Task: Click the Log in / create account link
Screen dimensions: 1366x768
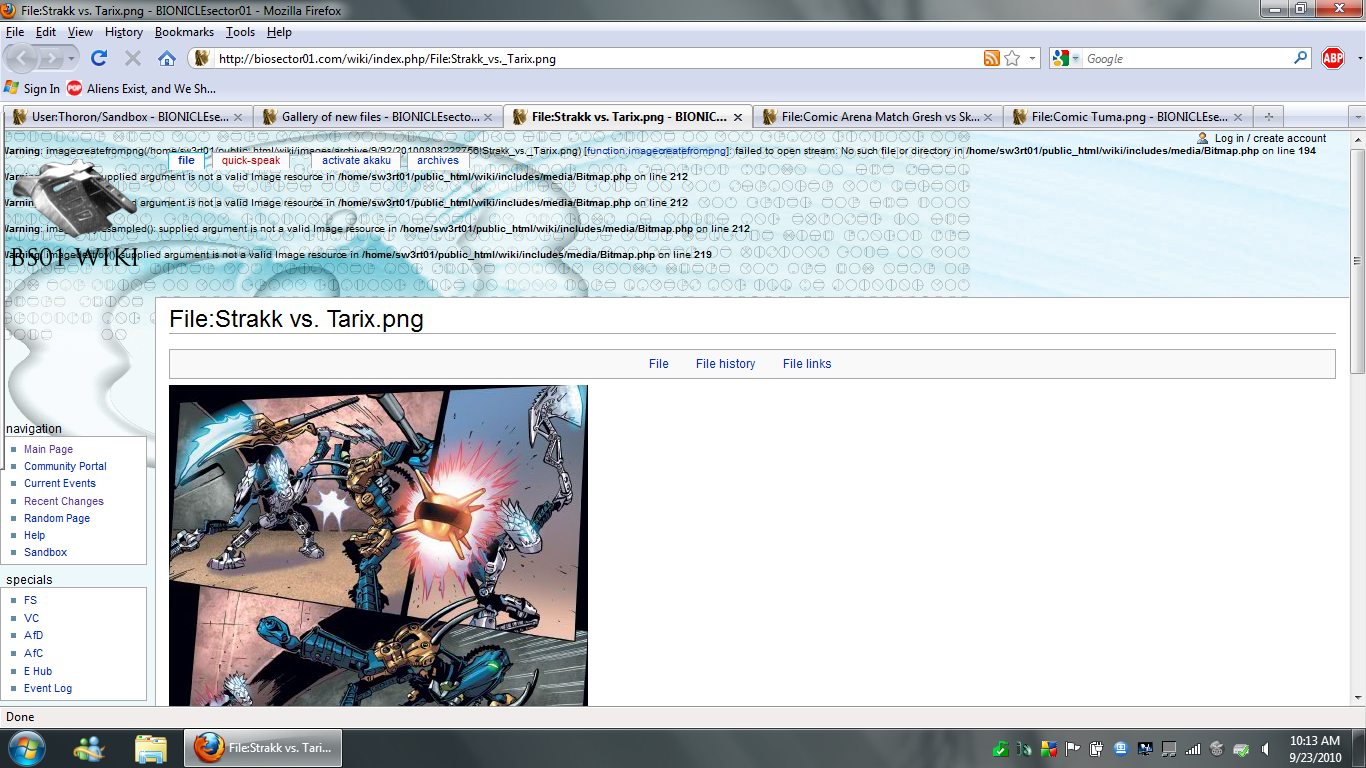Action: pyautogui.click(x=1270, y=138)
